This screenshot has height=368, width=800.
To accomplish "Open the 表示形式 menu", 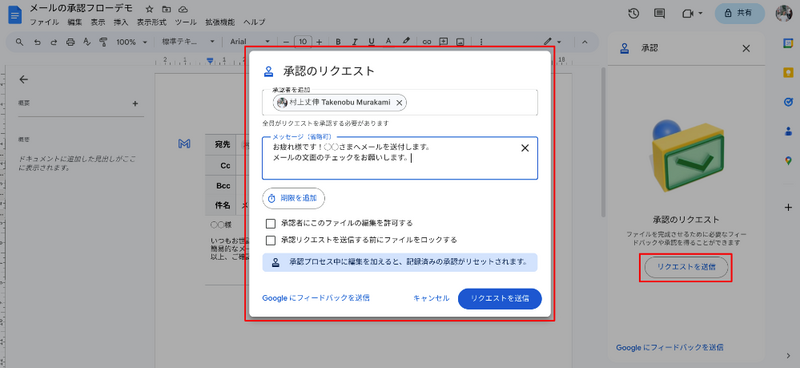I will (152, 22).
